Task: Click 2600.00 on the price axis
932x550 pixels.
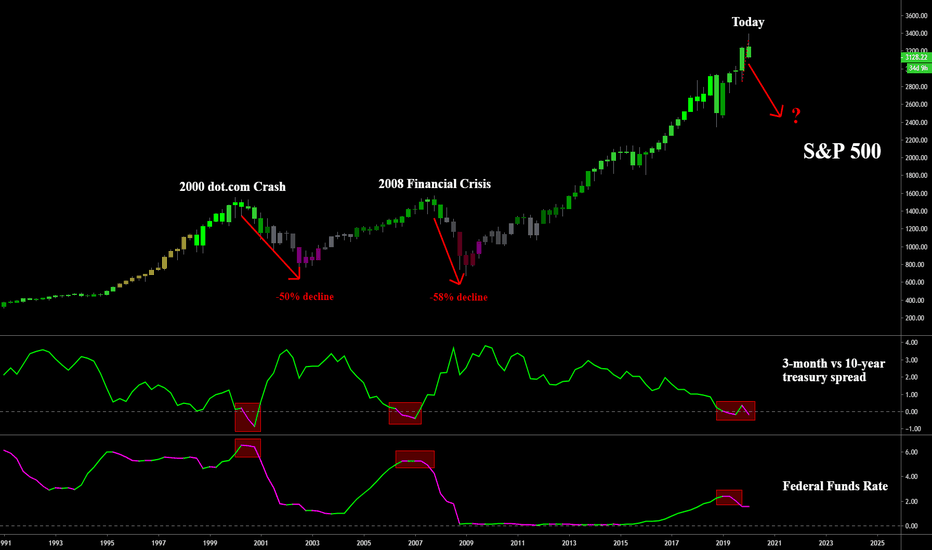Action: [916, 105]
